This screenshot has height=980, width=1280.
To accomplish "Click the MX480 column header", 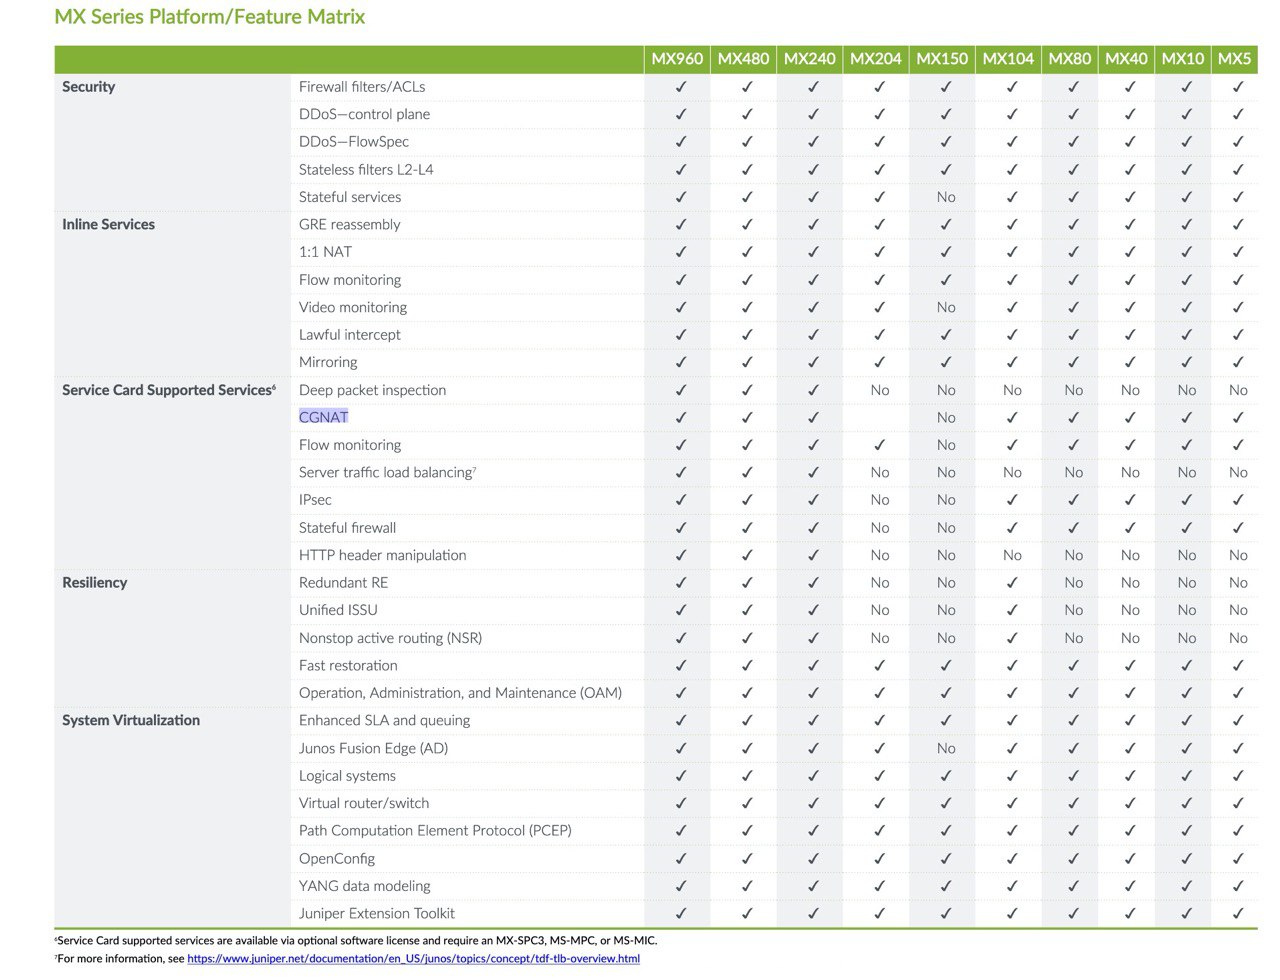I will [x=743, y=59].
